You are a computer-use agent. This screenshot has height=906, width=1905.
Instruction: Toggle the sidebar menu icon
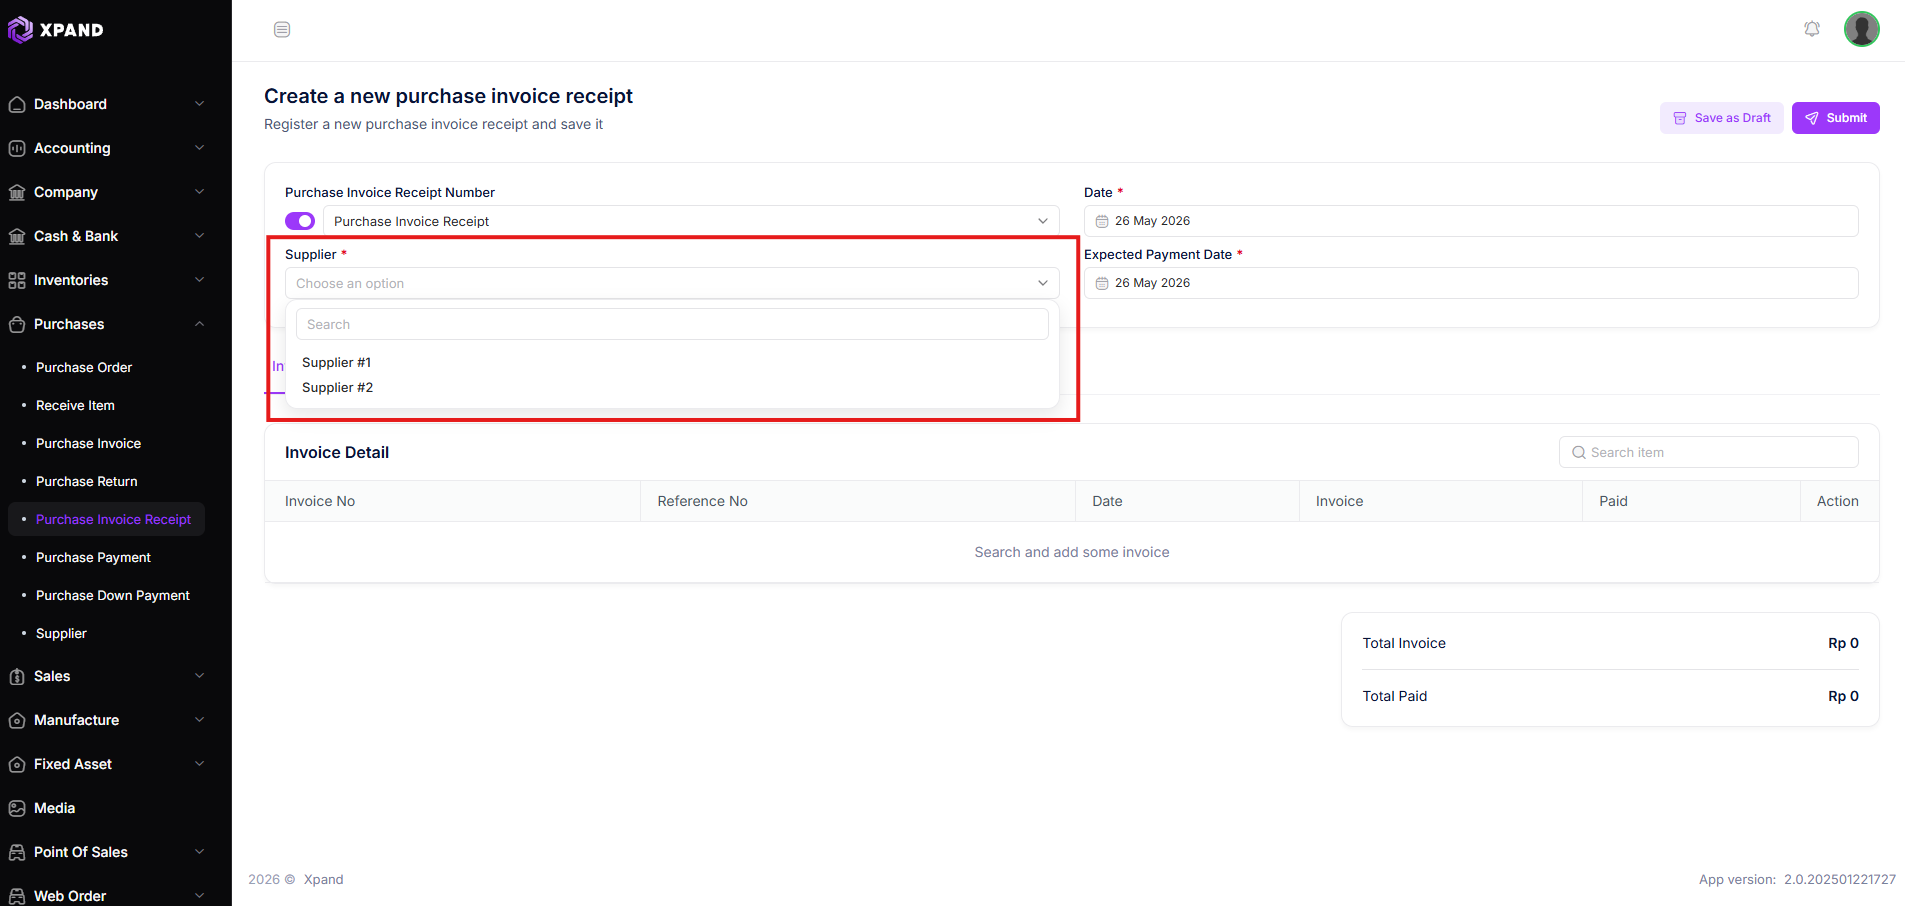click(x=282, y=30)
